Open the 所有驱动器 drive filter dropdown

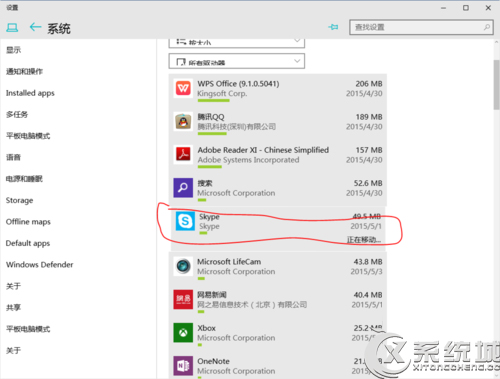click(237, 61)
